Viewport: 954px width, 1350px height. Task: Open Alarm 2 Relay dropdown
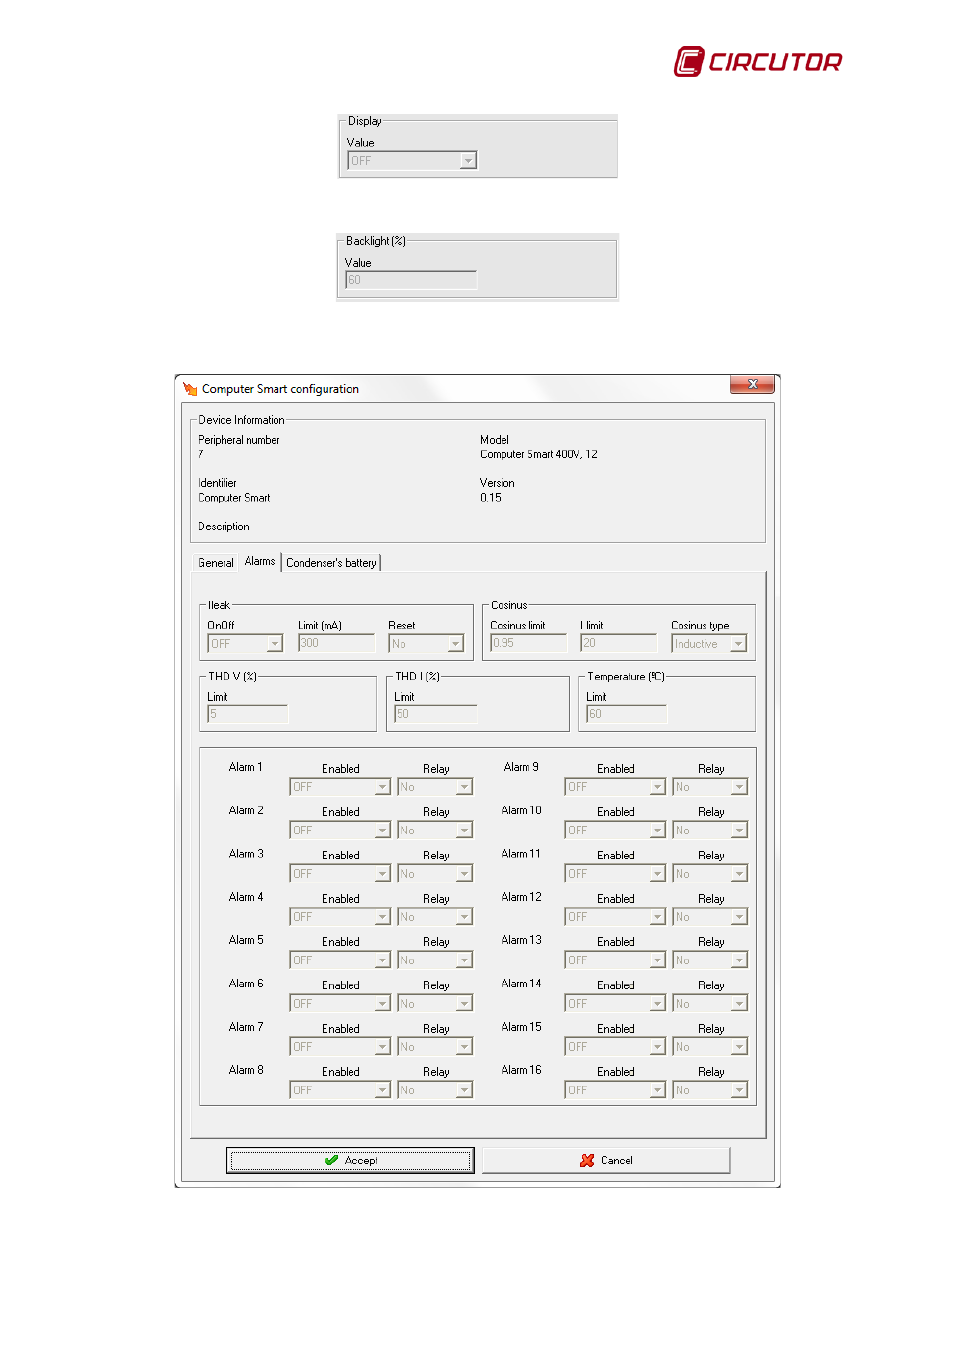[435, 830]
